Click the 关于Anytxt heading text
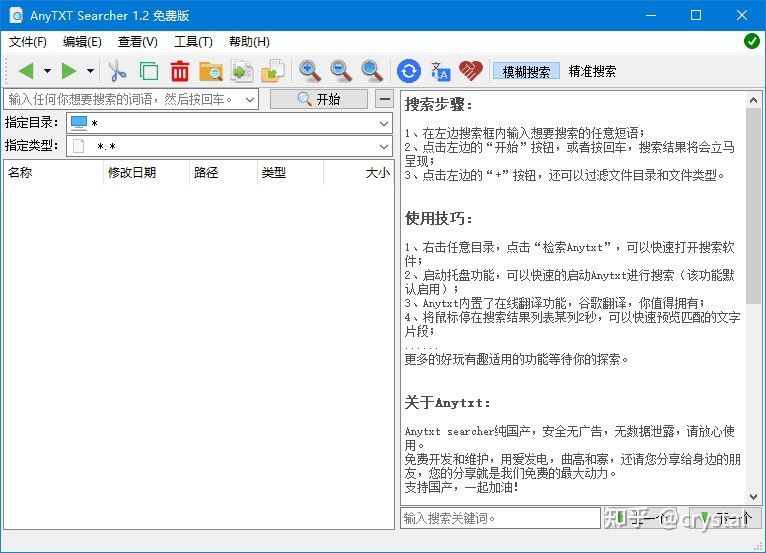The width and height of the screenshot is (766, 553). click(447, 403)
